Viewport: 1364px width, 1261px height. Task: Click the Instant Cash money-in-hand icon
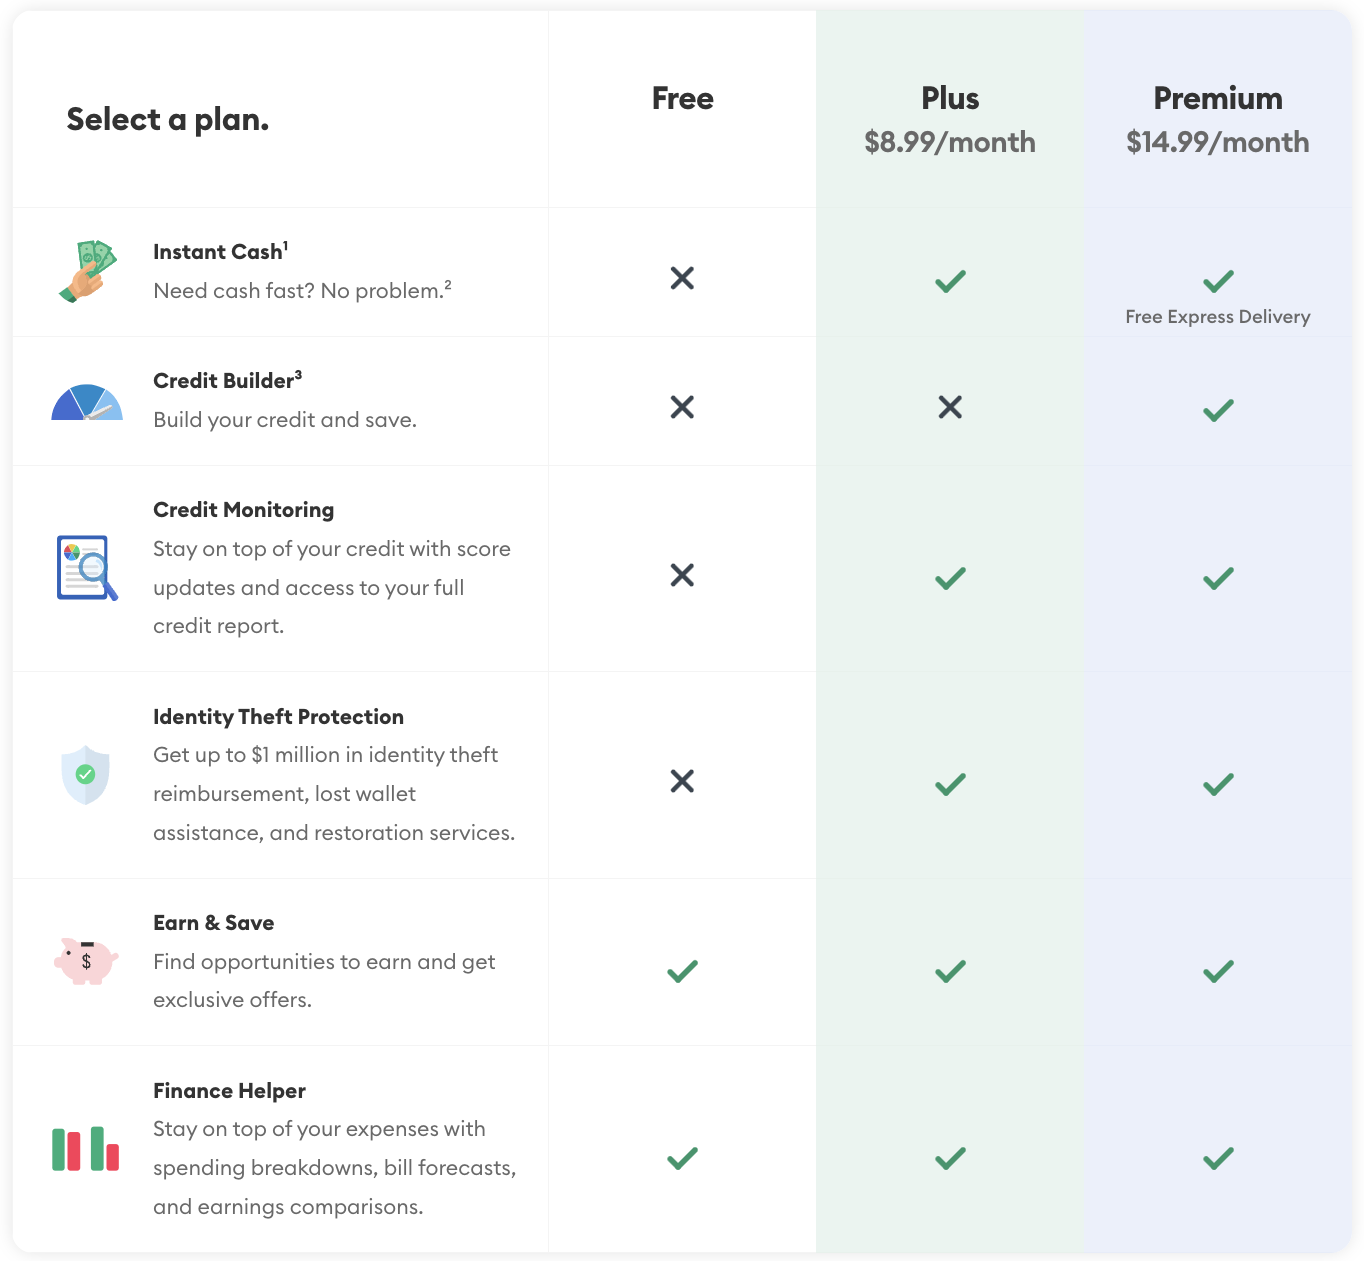(88, 271)
